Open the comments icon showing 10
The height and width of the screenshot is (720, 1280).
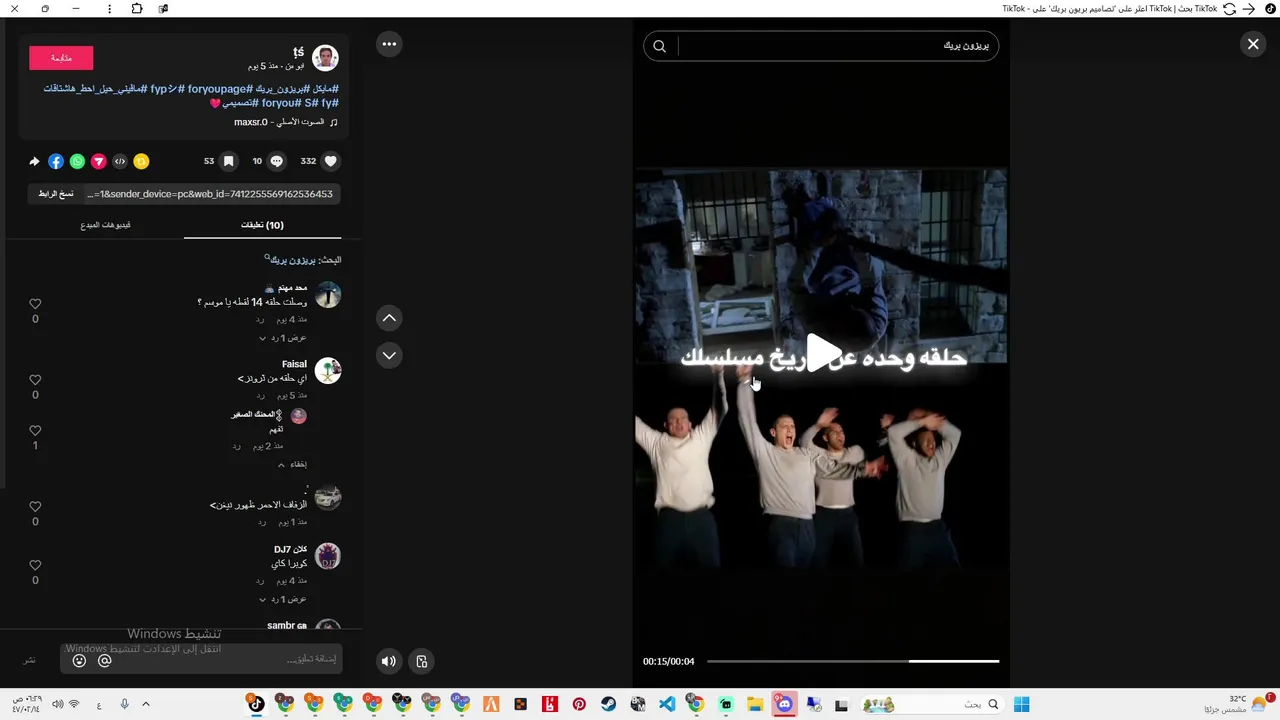(277, 161)
